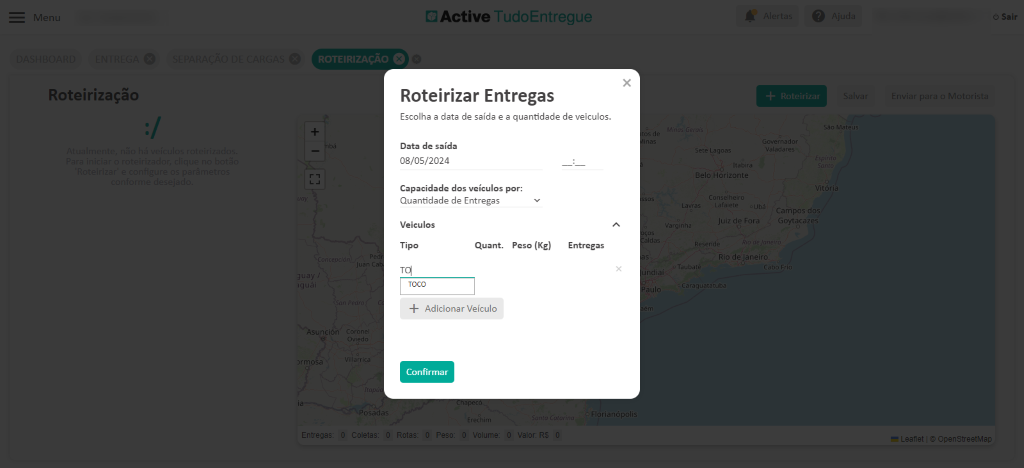Close the ENTREGA tab
This screenshot has width=1024, height=468.
point(150,59)
